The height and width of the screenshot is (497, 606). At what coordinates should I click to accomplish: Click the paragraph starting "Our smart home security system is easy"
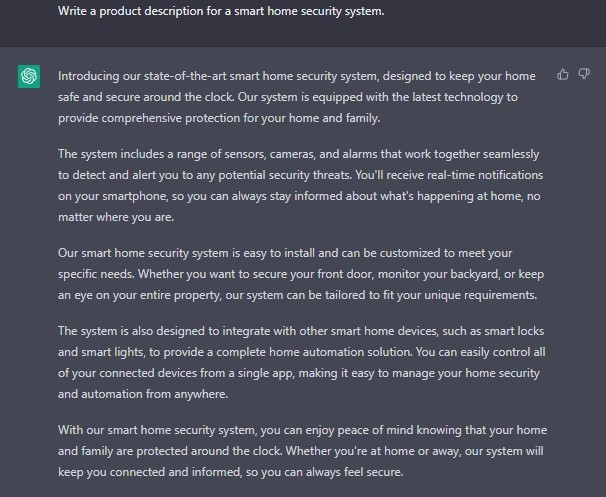pos(301,274)
